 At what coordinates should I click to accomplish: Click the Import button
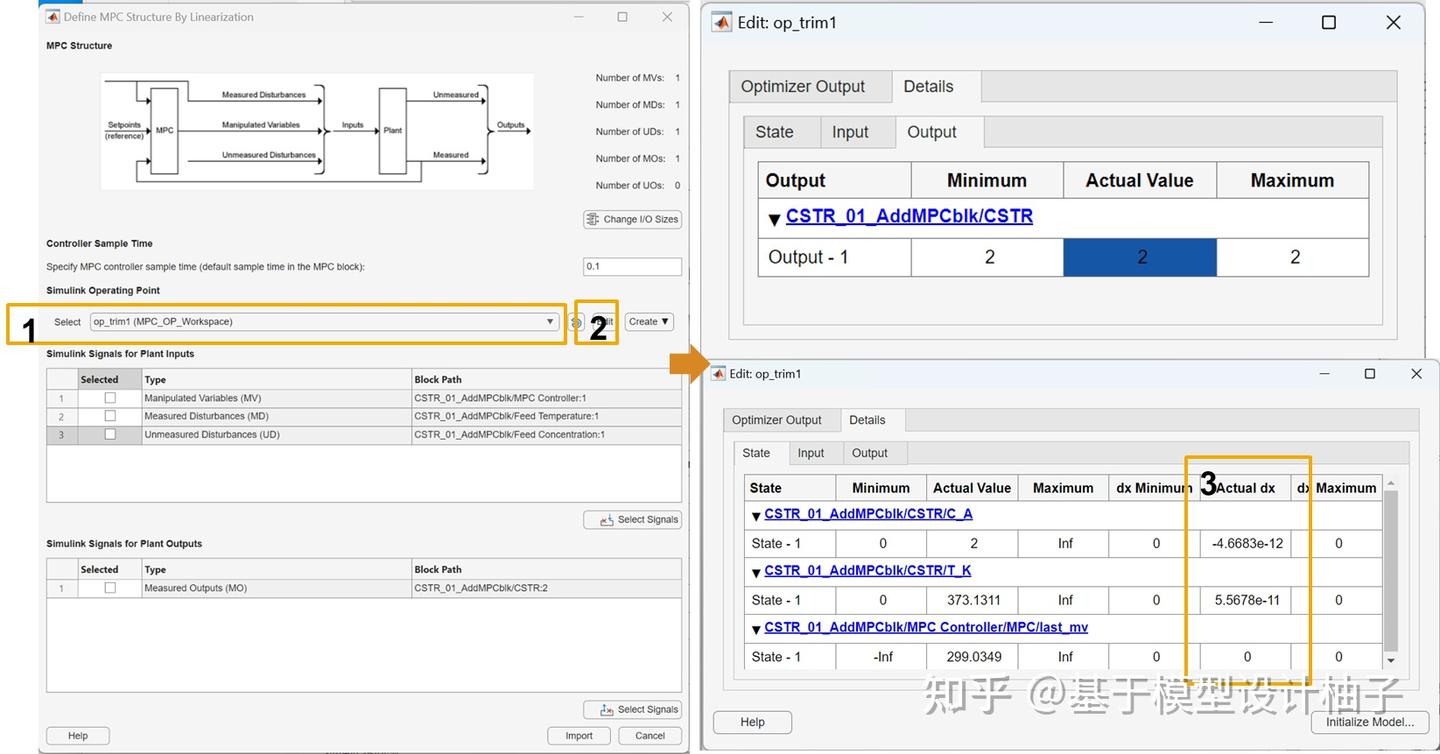point(578,734)
